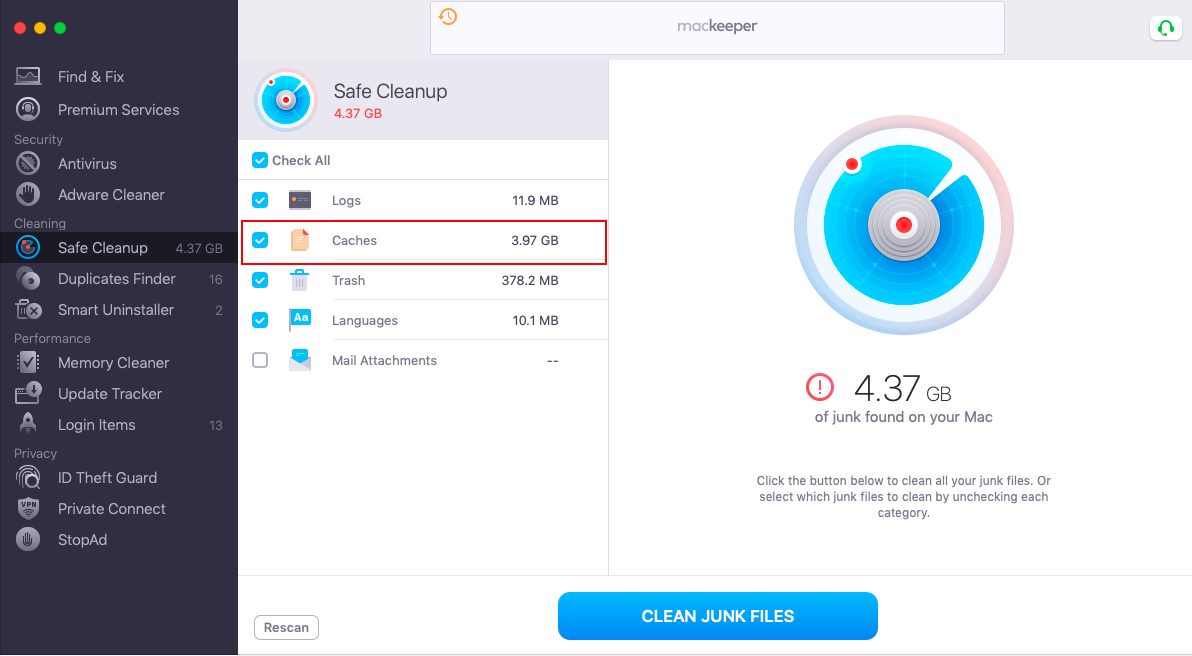Click the 4.37 GB junk found total
Image resolution: width=1192 pixels, height=656 pixels.
902,388
